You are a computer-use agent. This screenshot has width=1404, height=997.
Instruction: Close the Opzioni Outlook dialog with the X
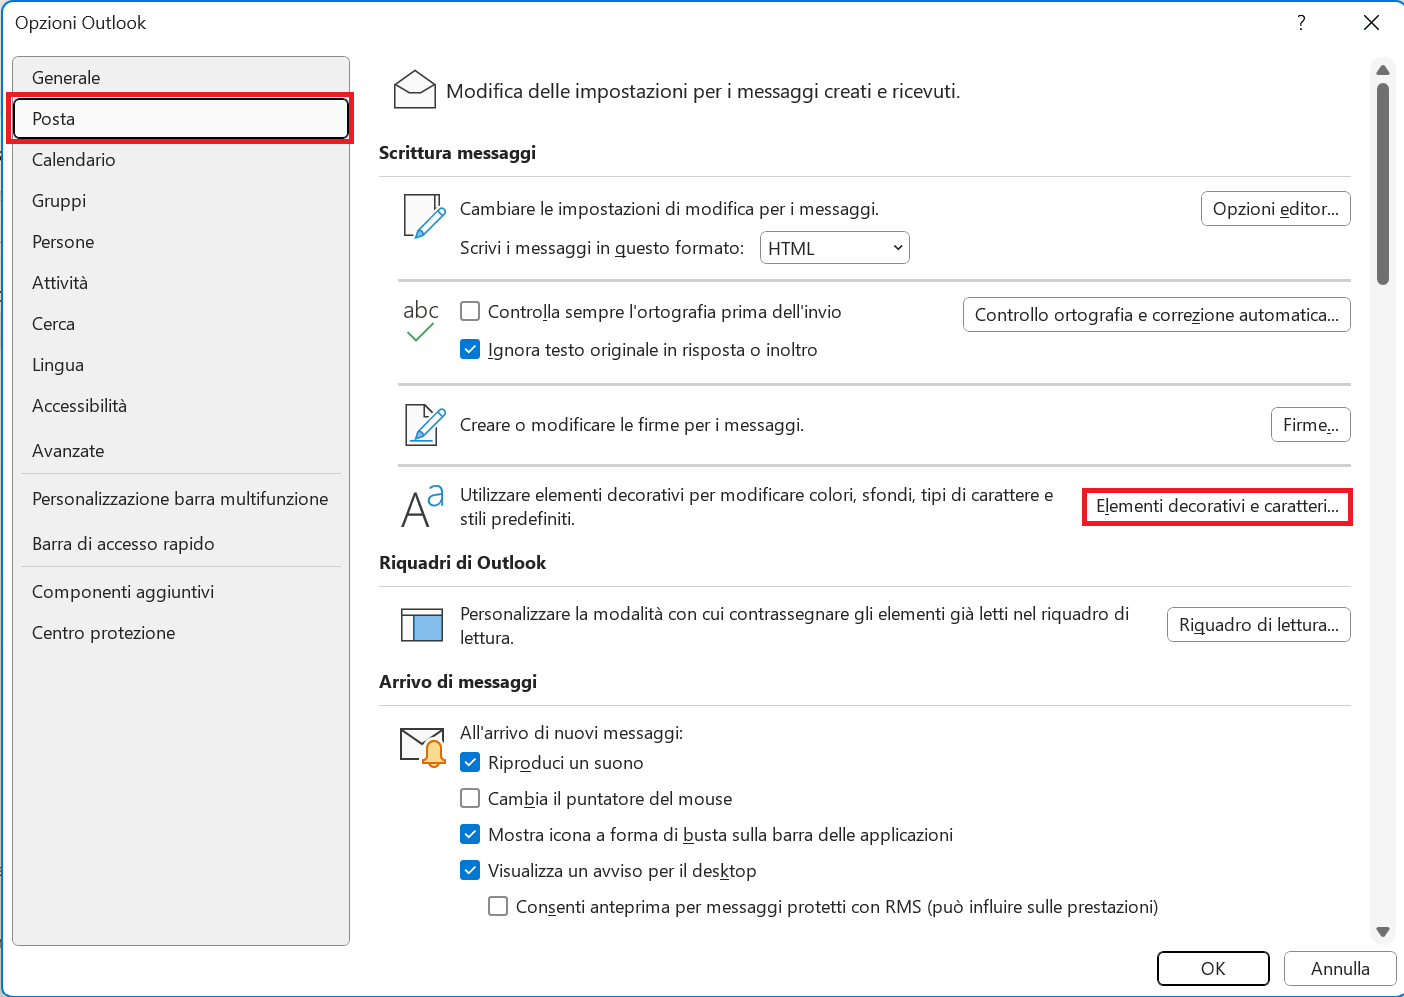coord(1371,22)
